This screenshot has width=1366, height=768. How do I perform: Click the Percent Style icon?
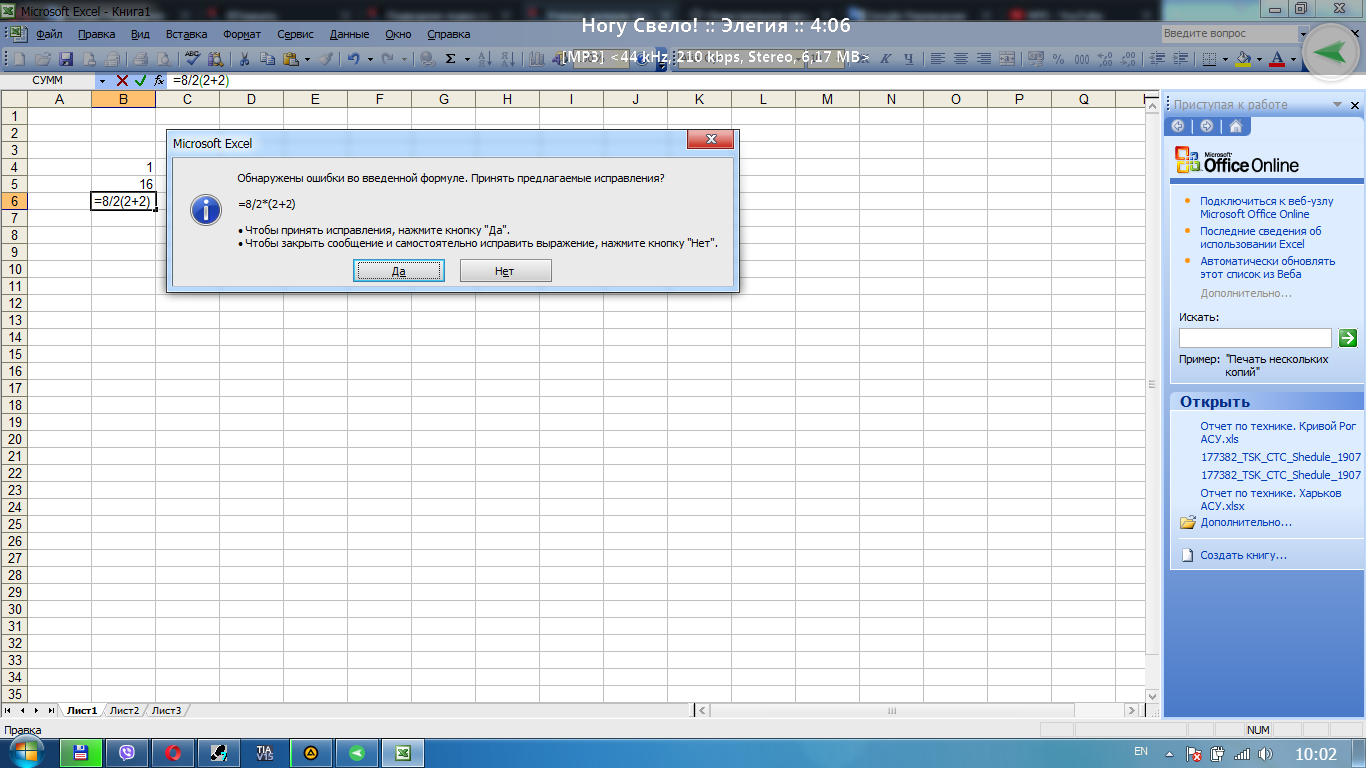[x=1058, y=59]
